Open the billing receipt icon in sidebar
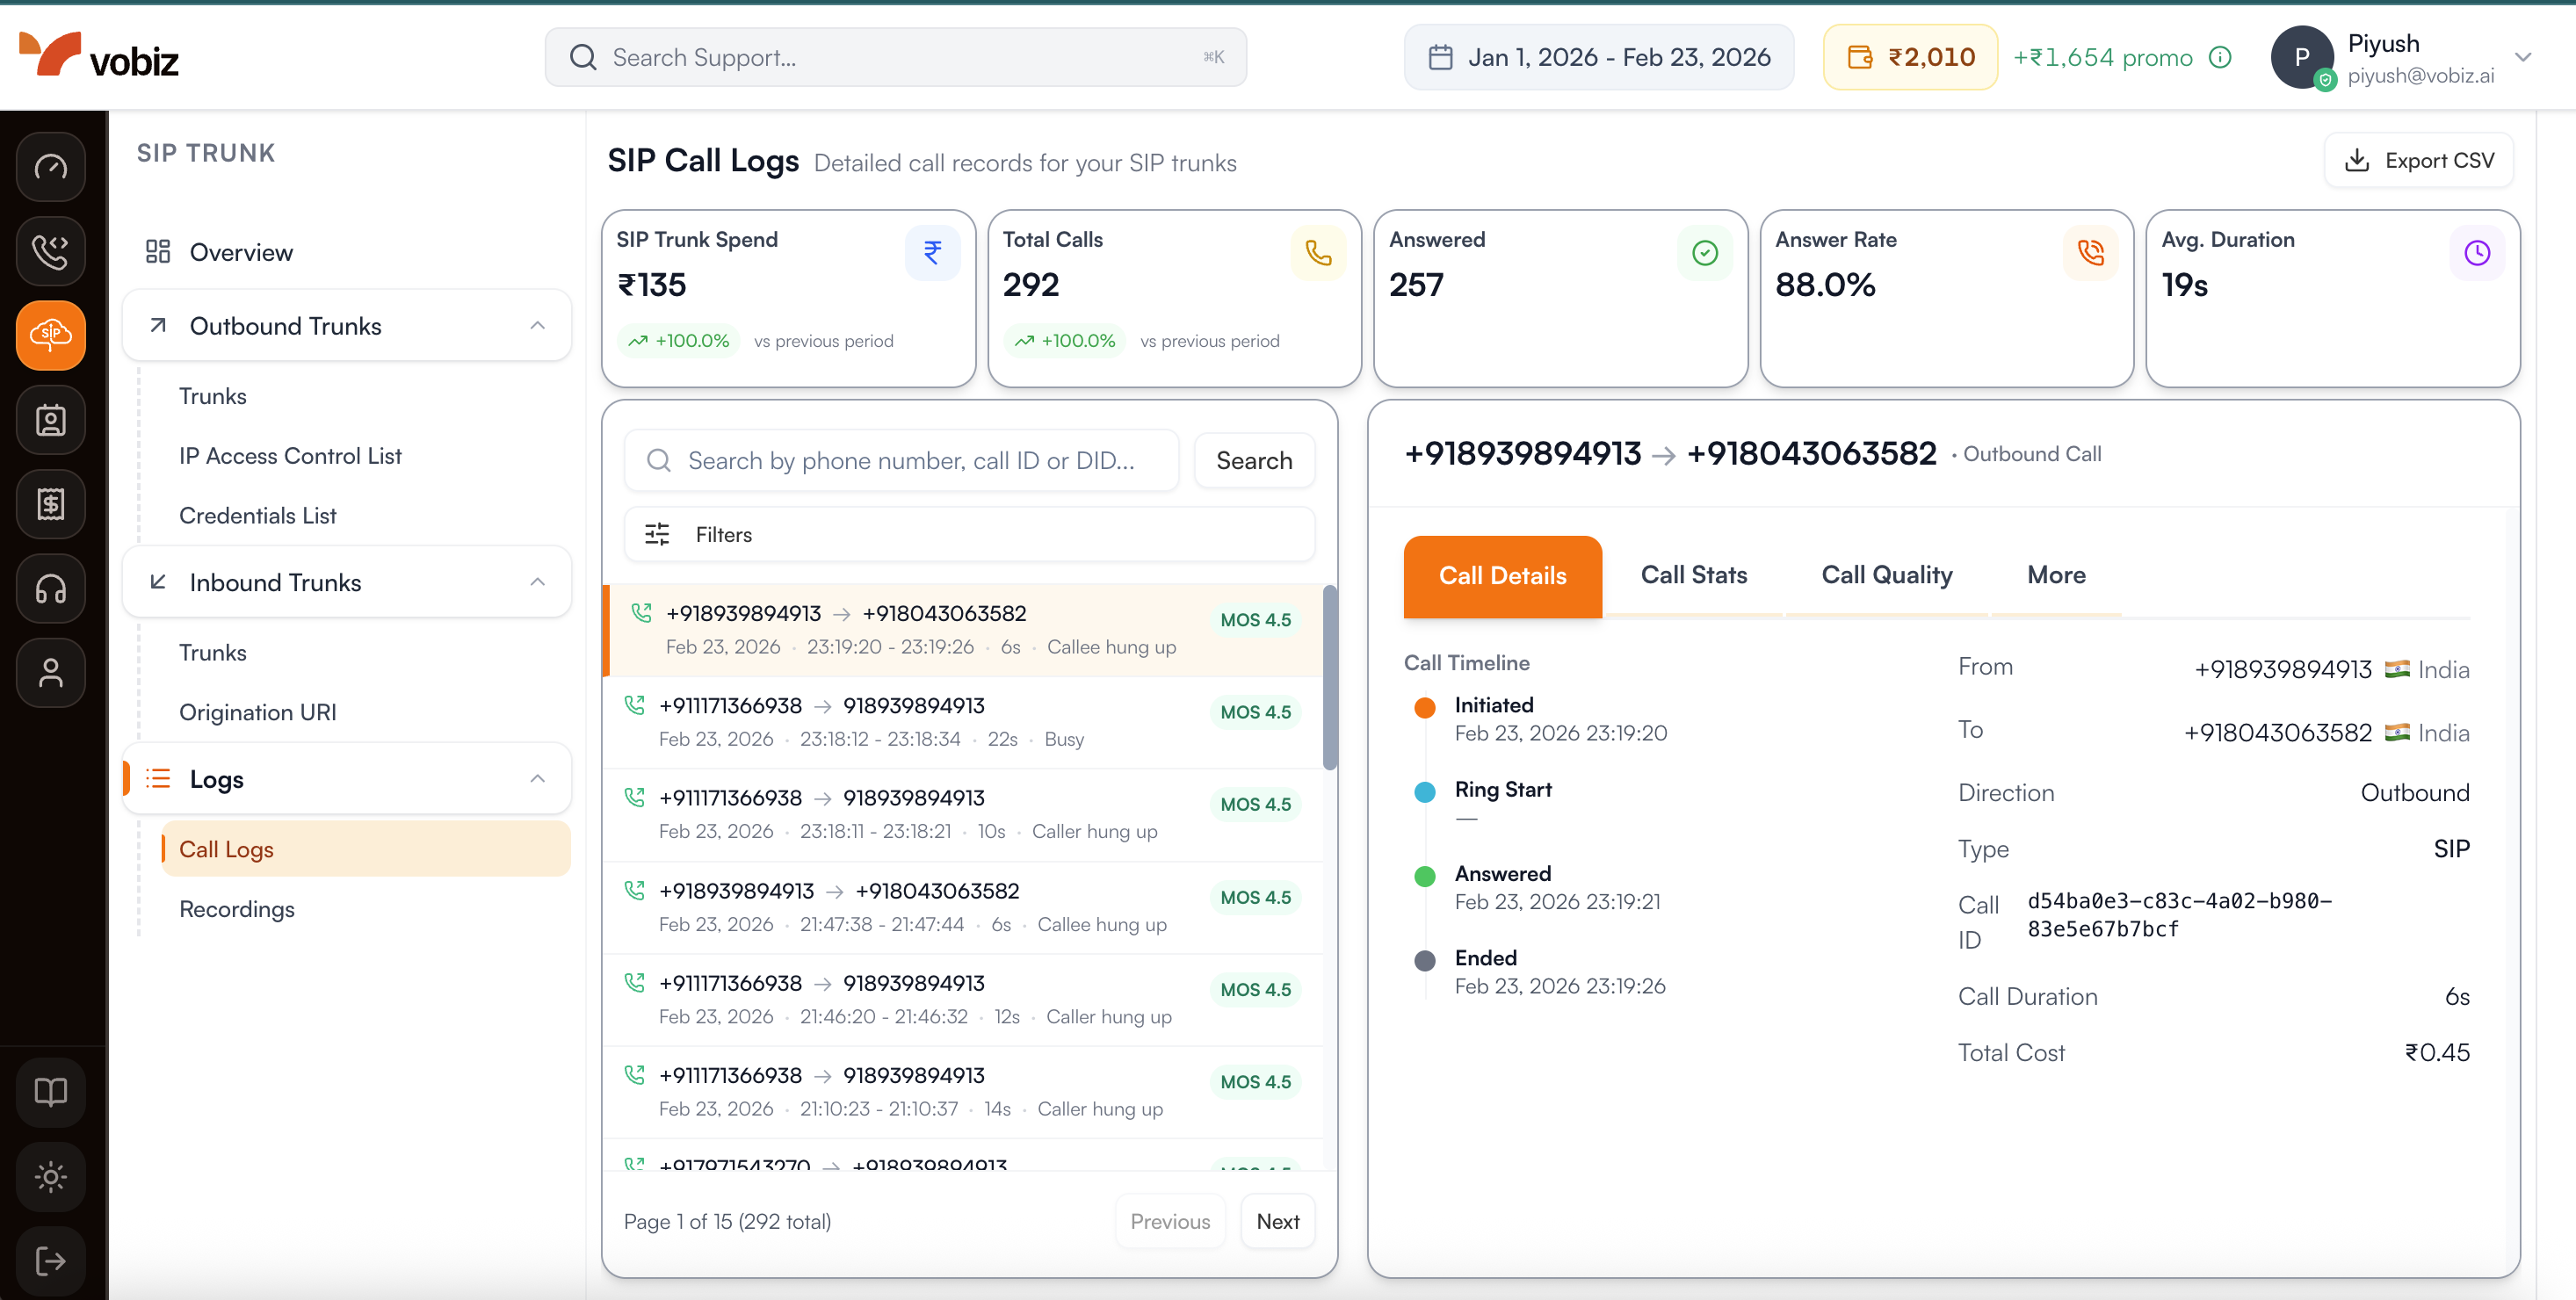 click(x=50, y=504)
